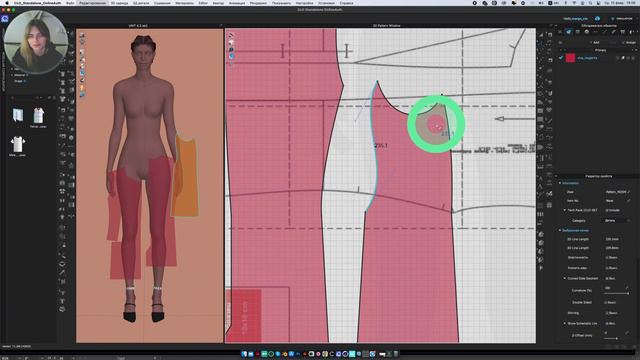The image size is (640, 360).
Task: Open the Apple menu
Action: point(7,3)
